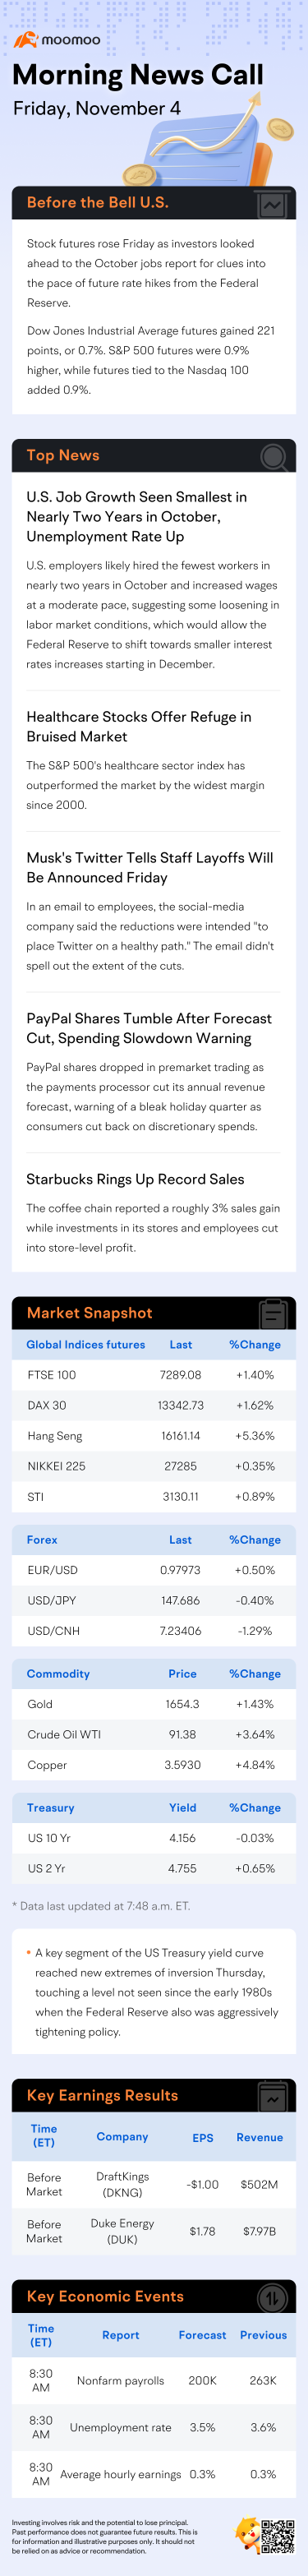
Task: Click the Nonfarm payrolls event row
Action: click(x=154, y=2381)
